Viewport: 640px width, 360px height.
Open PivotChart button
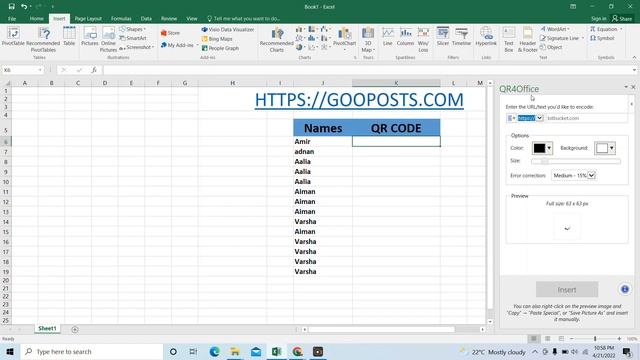[x=344, y=38]
